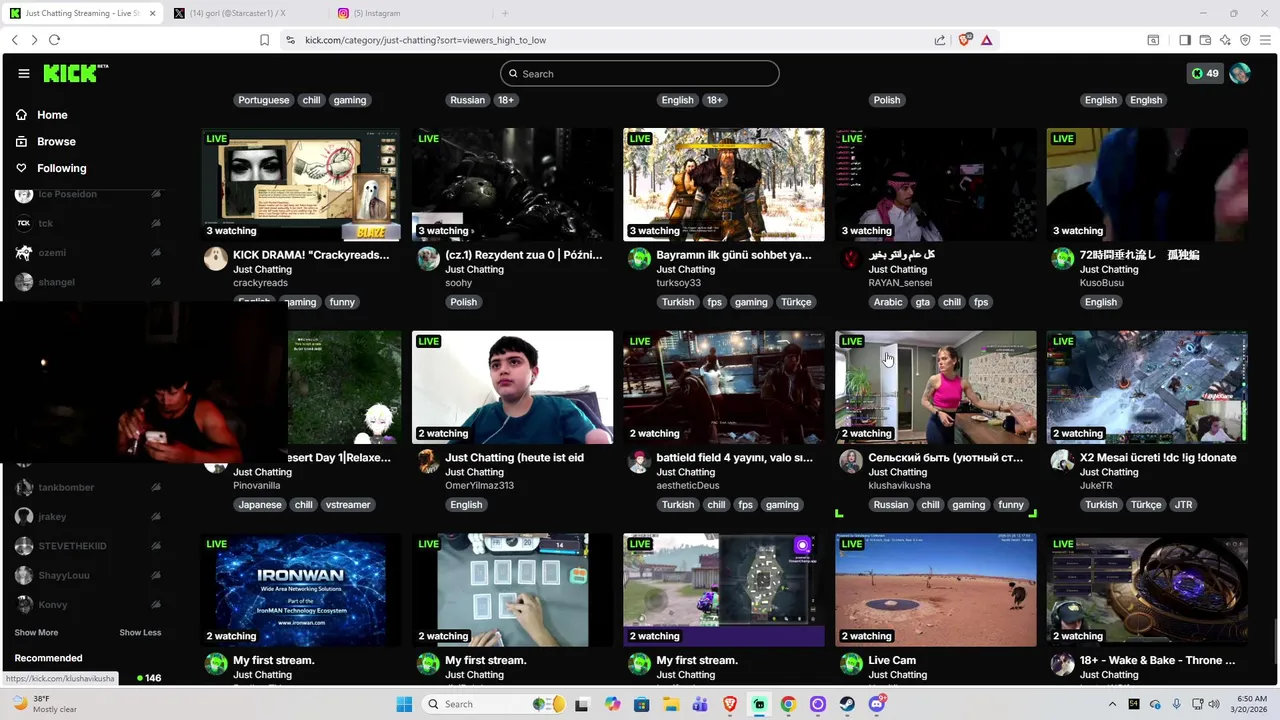Screen dimensions: 1280x720
Task: Click the JTR tag under JukeTR
Action: (x=1183, y=505)
